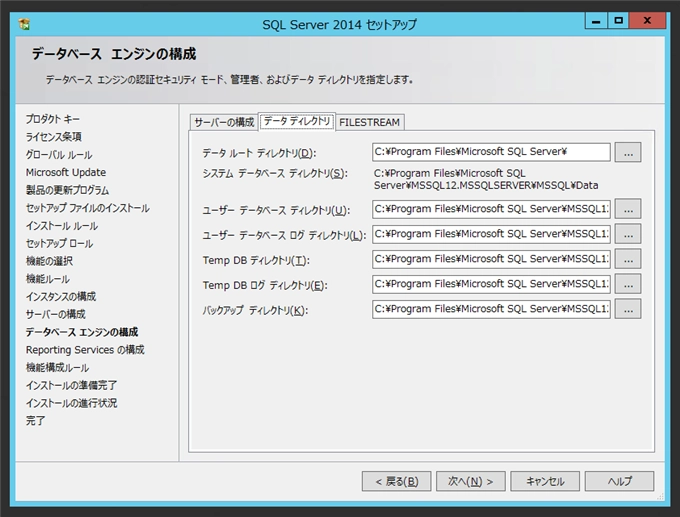Select Microsoft Update step in sidebar
Image resolution: width=680 pixels, height=517 pixels.
65,172
